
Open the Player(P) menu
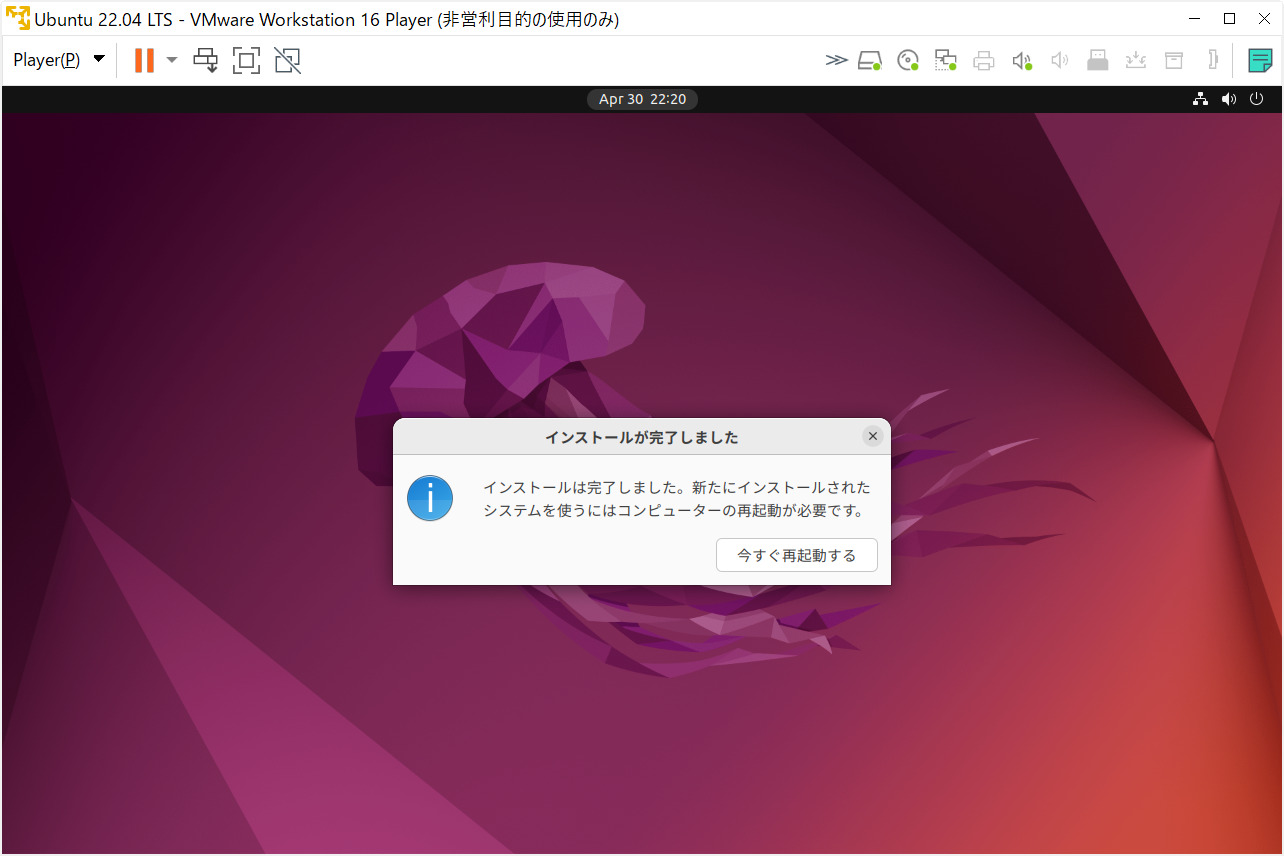(x=58, y=60)
